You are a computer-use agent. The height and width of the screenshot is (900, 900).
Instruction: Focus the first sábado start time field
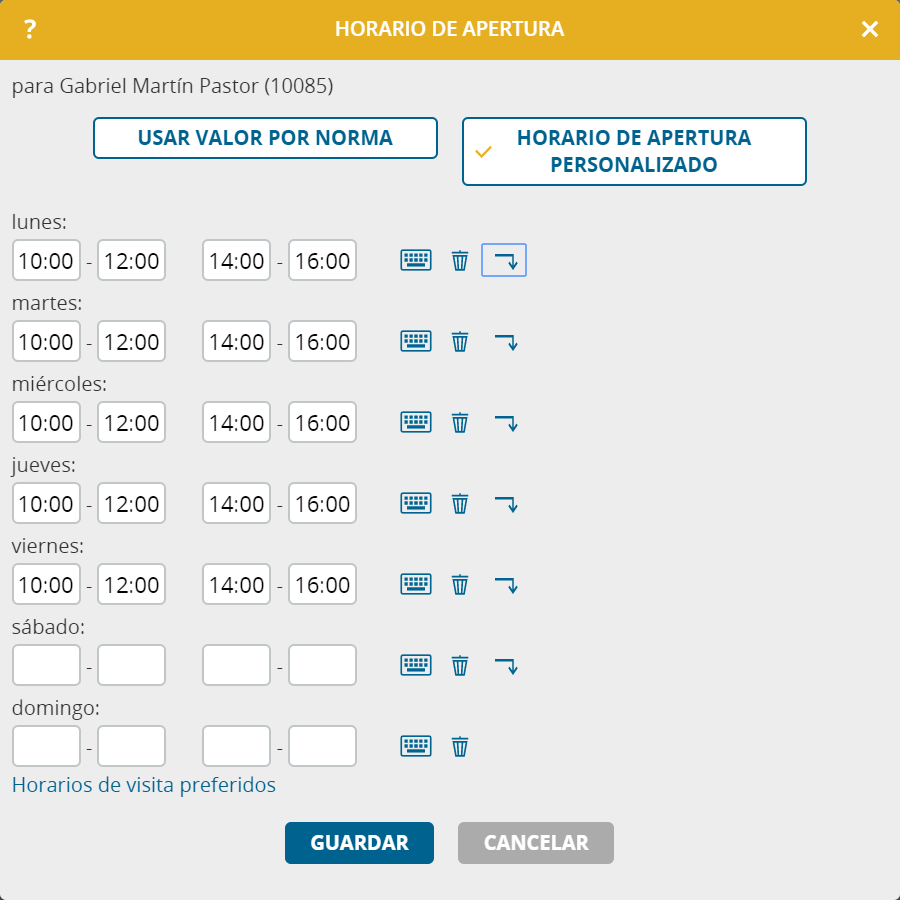pos(46,665)
